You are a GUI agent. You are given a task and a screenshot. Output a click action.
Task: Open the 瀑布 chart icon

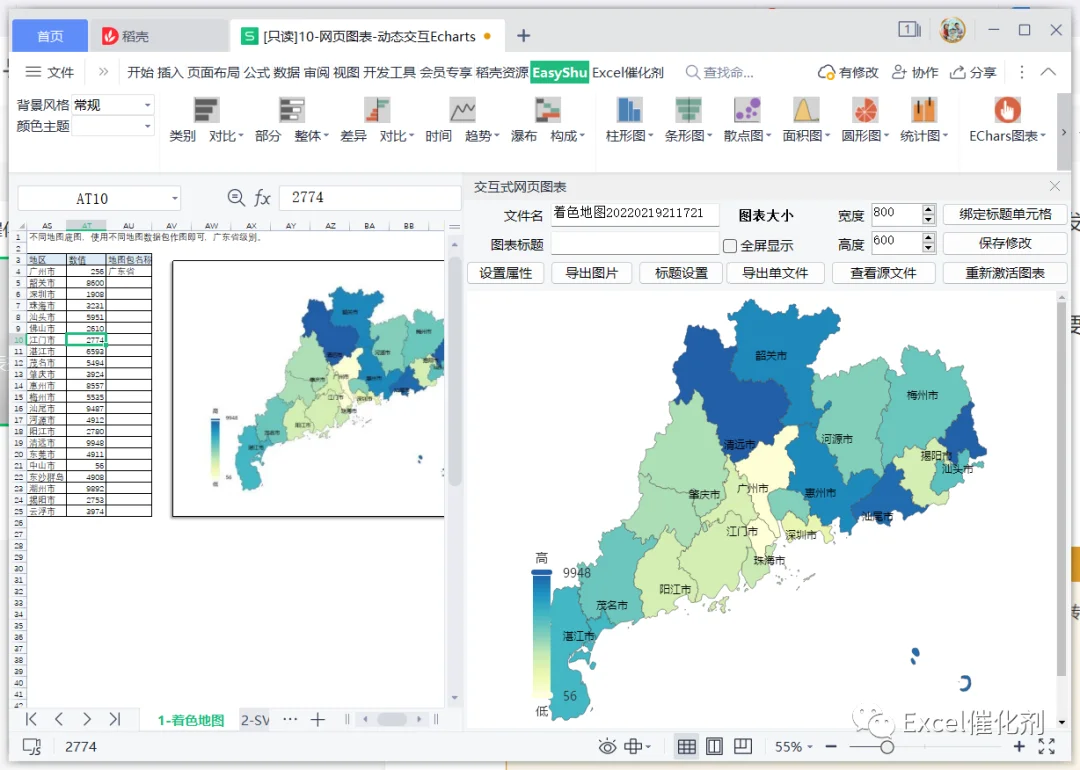point(548,110)
